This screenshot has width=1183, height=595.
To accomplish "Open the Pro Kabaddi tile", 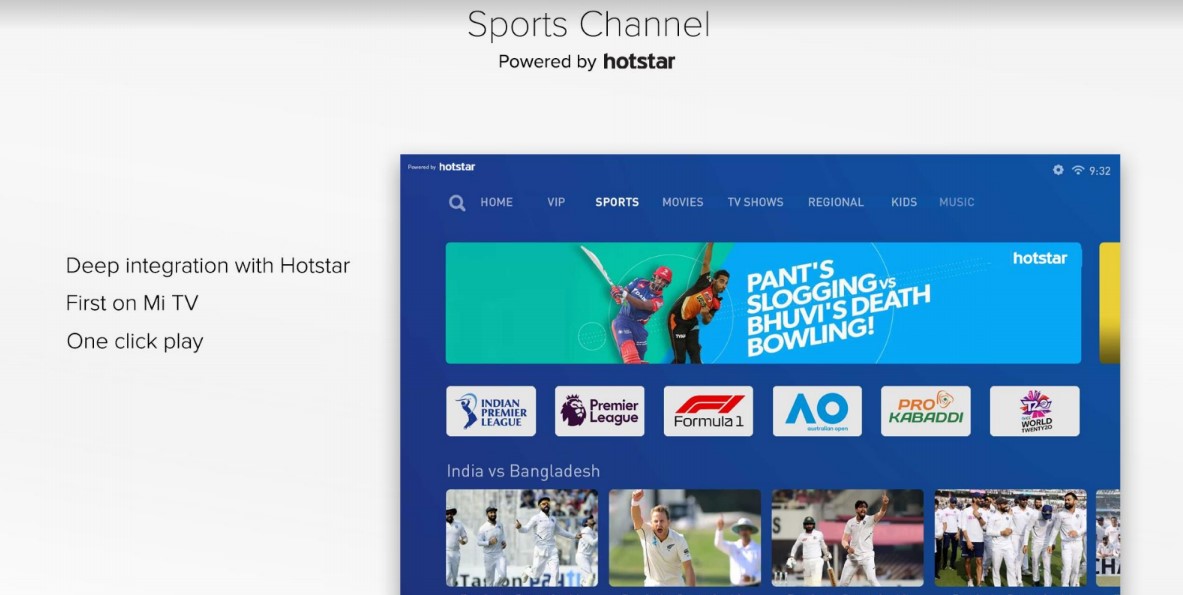I will tap(926, 411).
